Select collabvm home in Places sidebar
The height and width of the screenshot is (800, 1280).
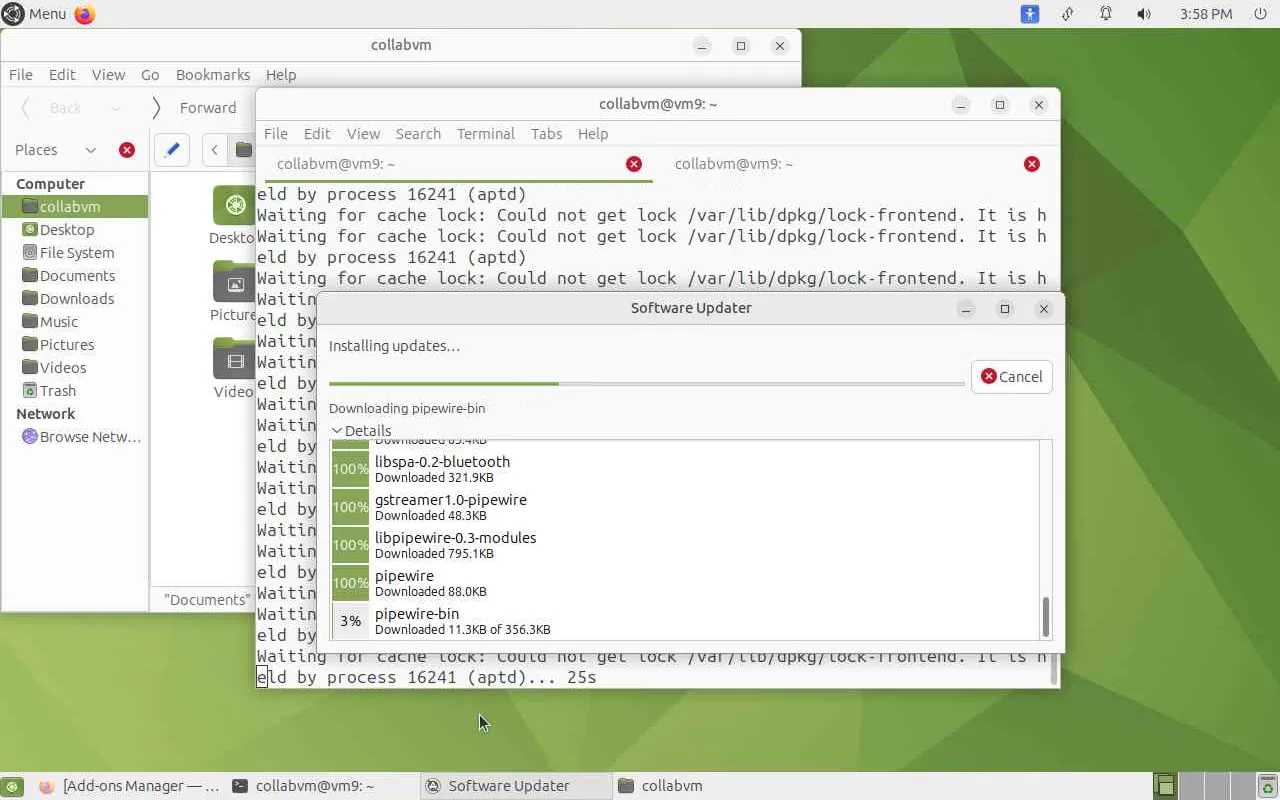tap(75, 207)
